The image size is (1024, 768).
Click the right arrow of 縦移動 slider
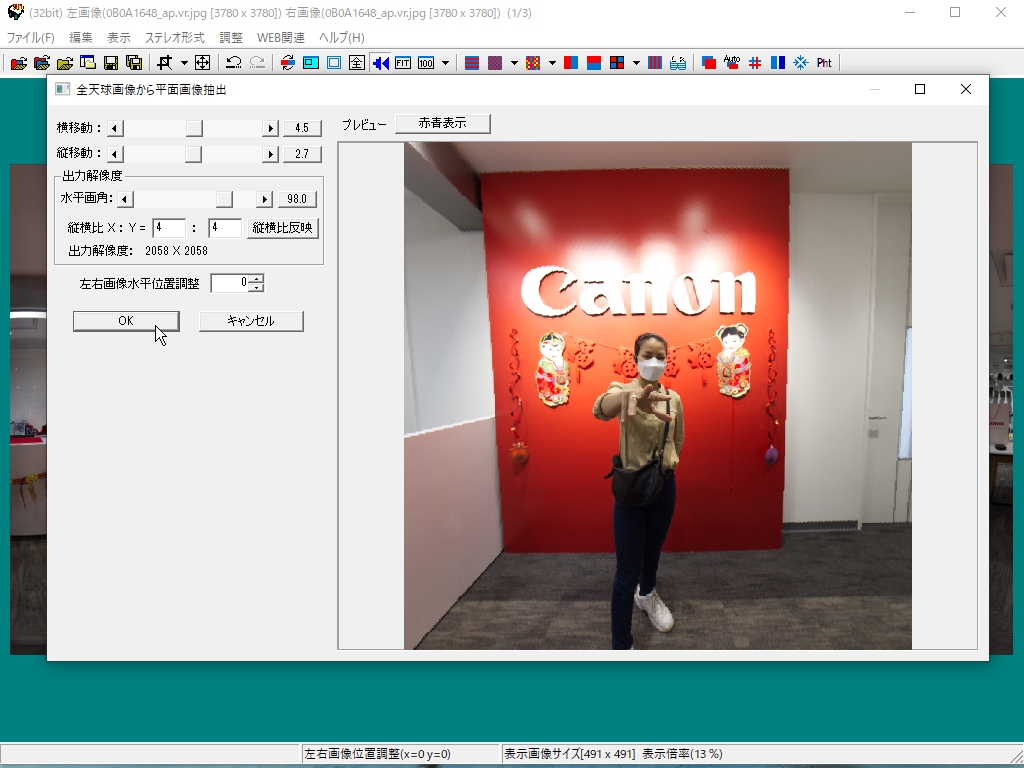(270, 154)
